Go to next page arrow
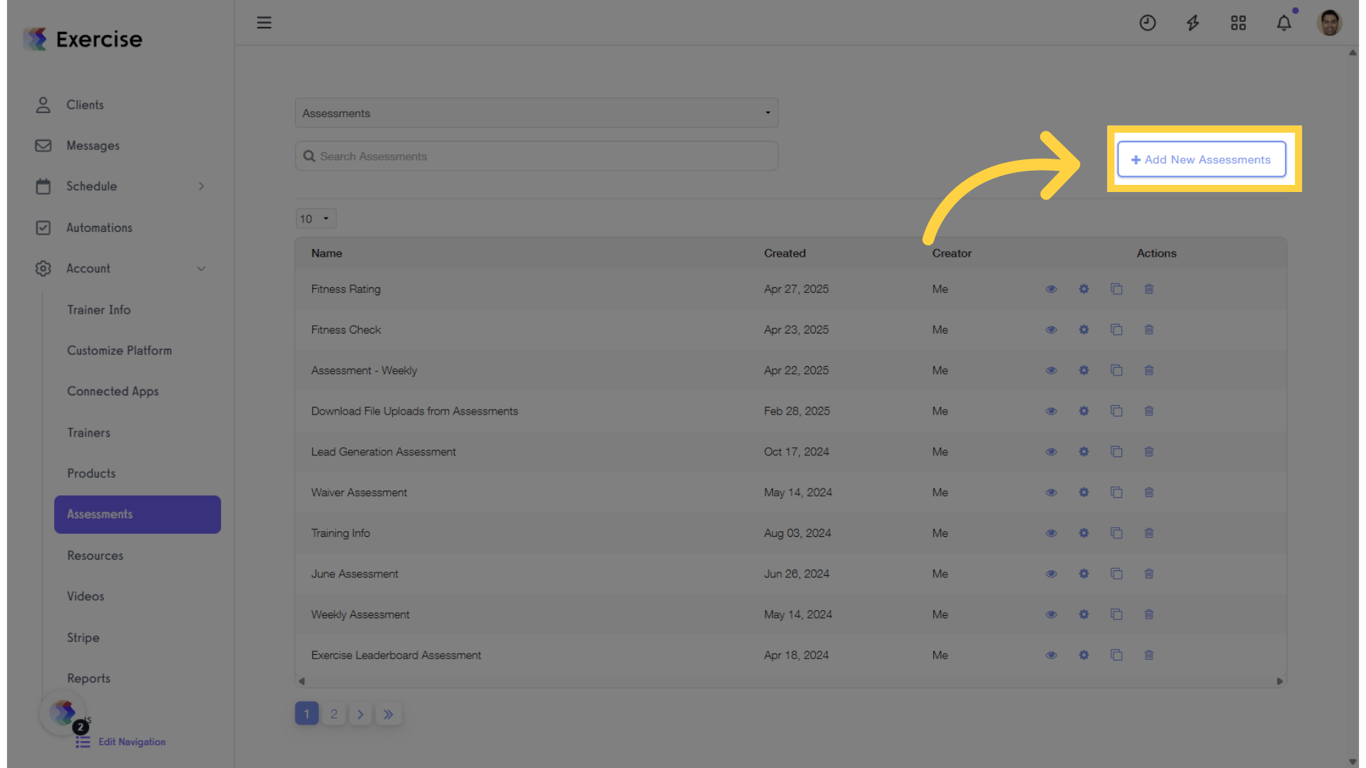 361,714
